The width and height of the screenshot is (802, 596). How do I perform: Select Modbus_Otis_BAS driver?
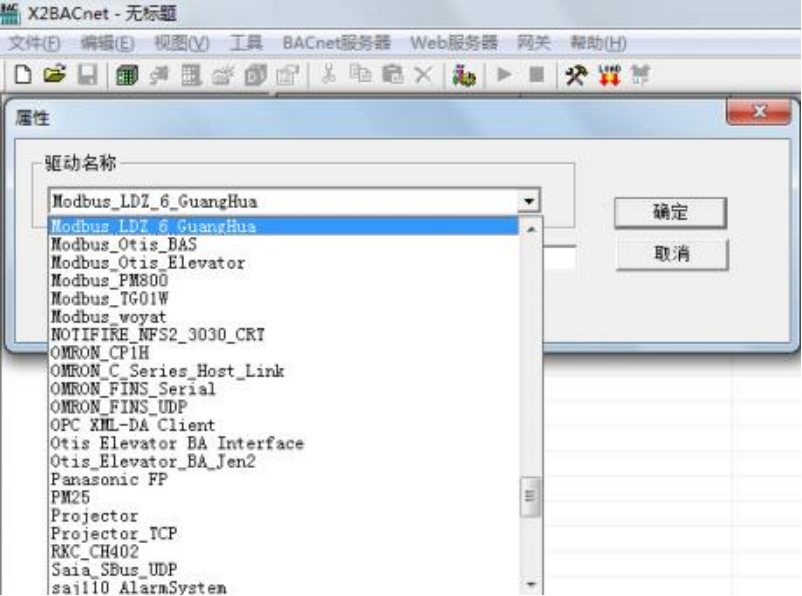283,245
